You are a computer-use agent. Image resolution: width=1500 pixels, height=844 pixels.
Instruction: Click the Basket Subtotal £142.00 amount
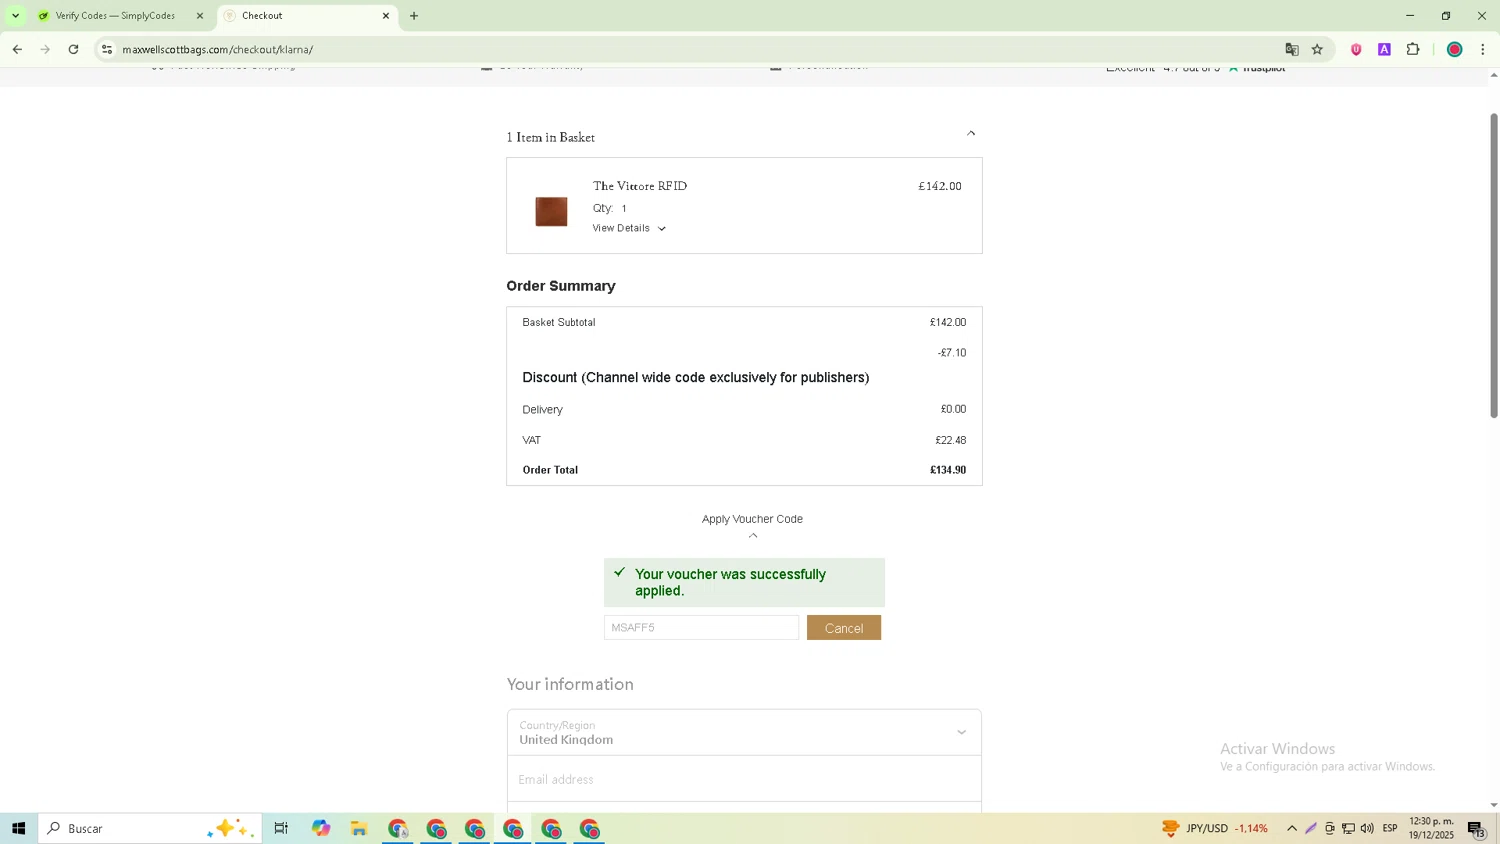(948, 322)
